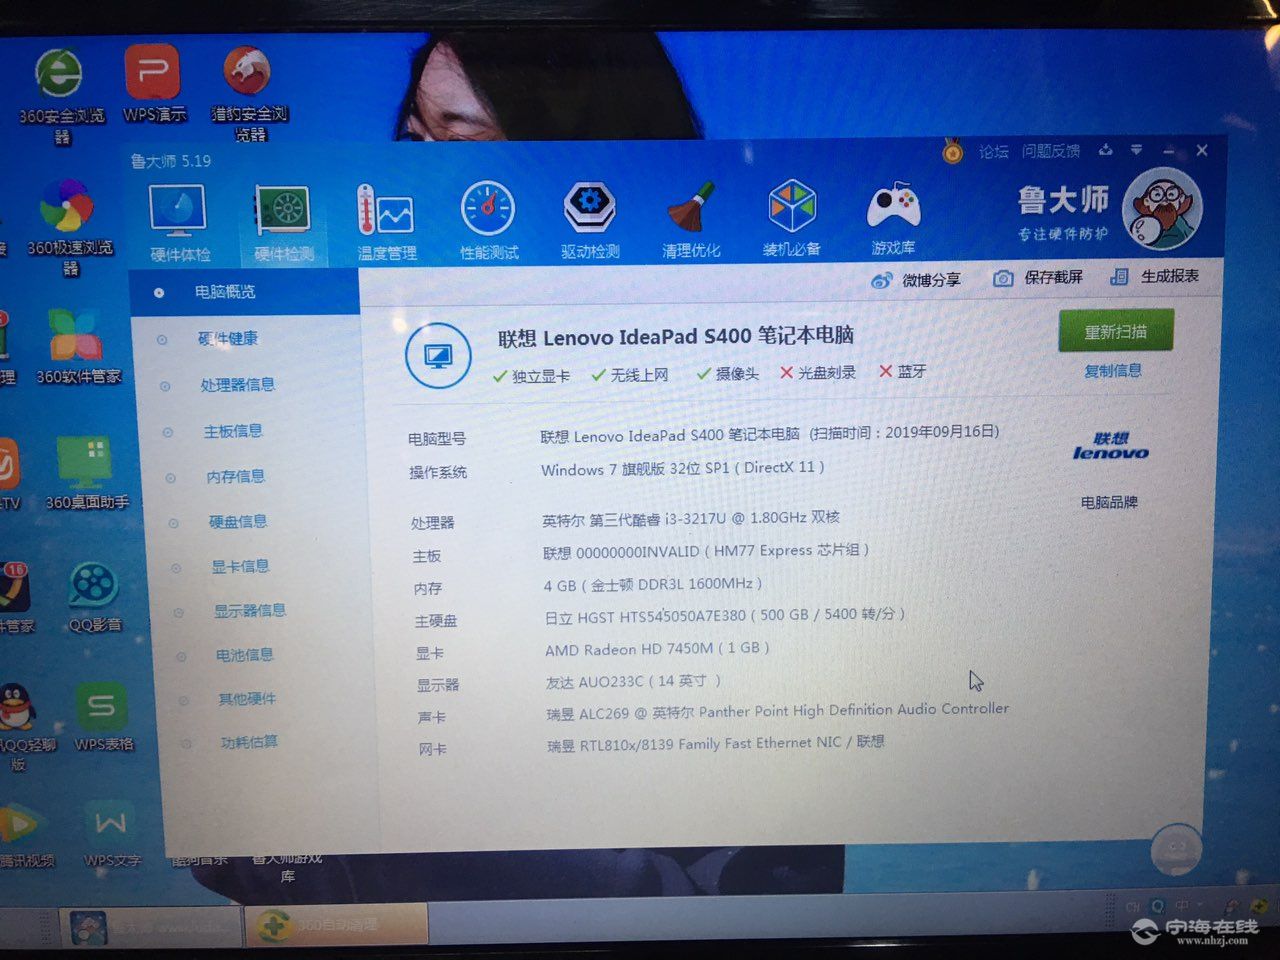Click the floating assistant bubble

pyautogui.click(x=1176, y=851)
